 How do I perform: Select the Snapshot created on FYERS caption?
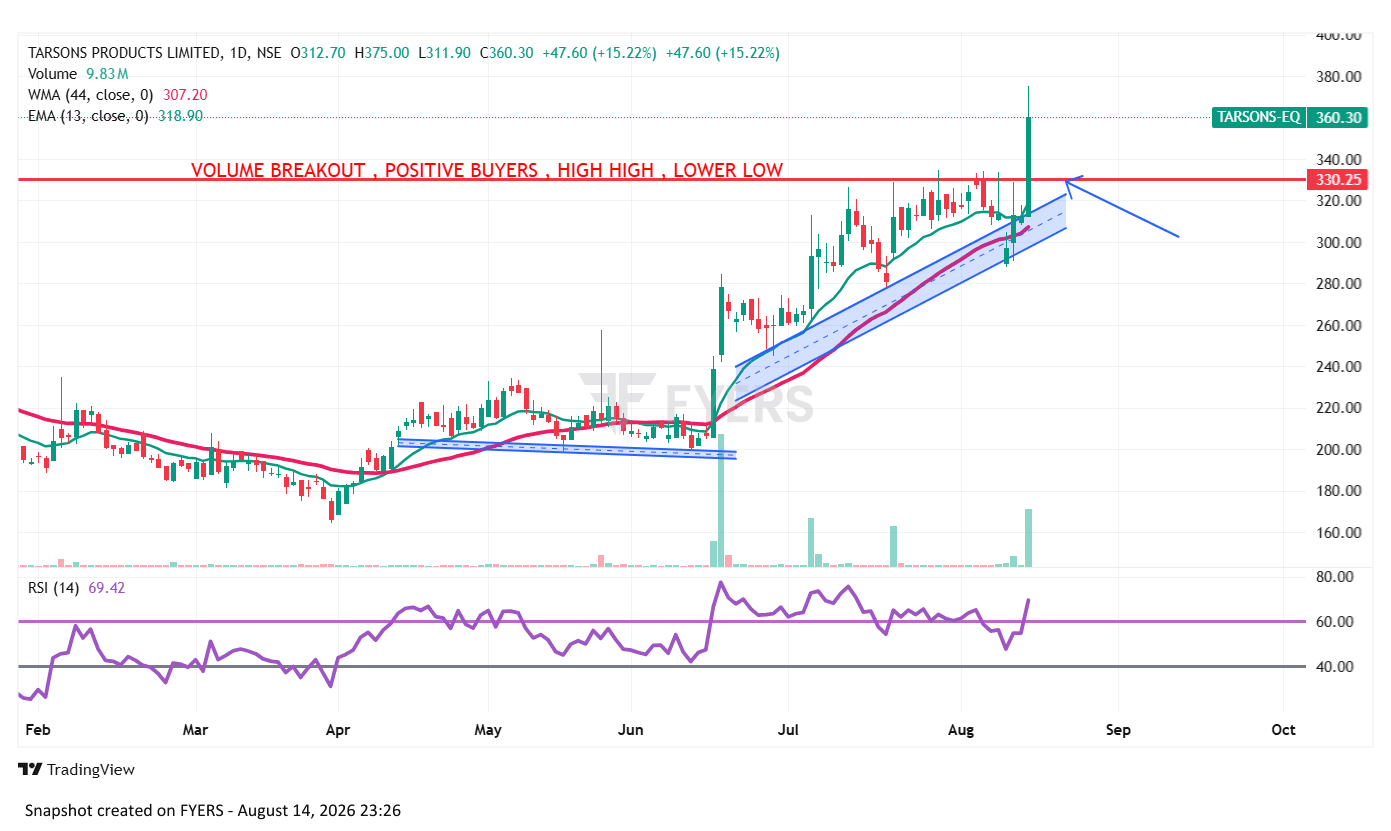coord(213,810)
